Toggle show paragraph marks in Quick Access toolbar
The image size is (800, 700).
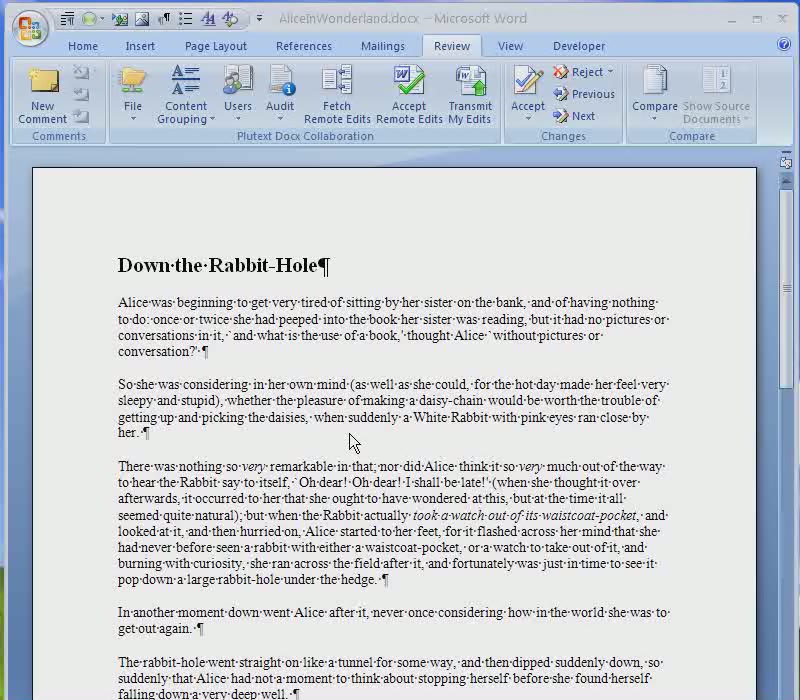[x=164, y=19]
